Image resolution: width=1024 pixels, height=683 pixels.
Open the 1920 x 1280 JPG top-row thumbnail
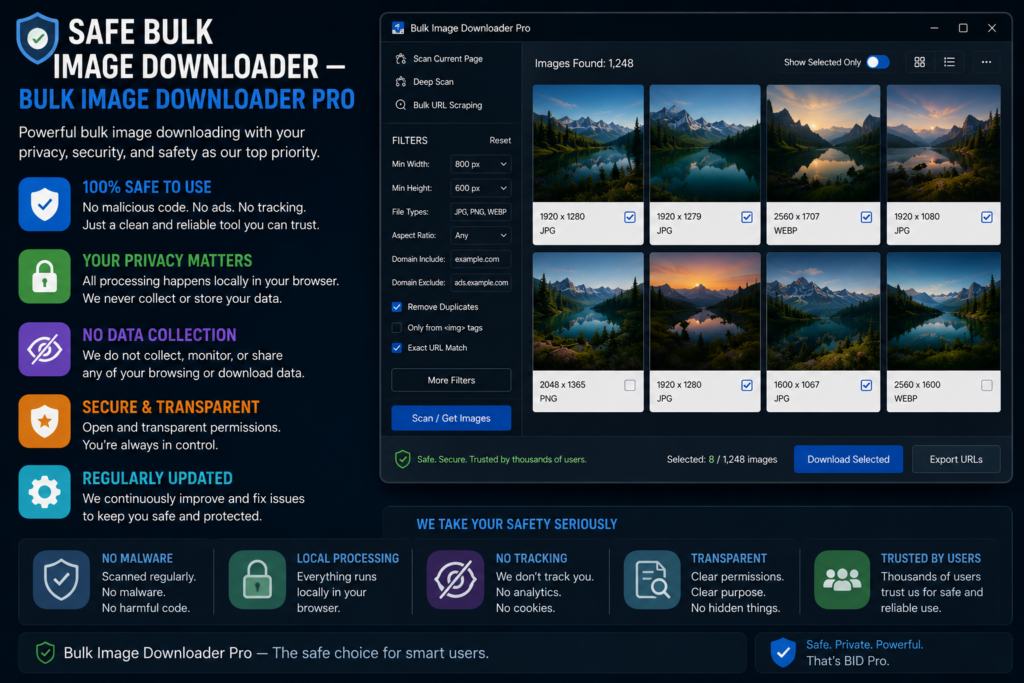588,143
